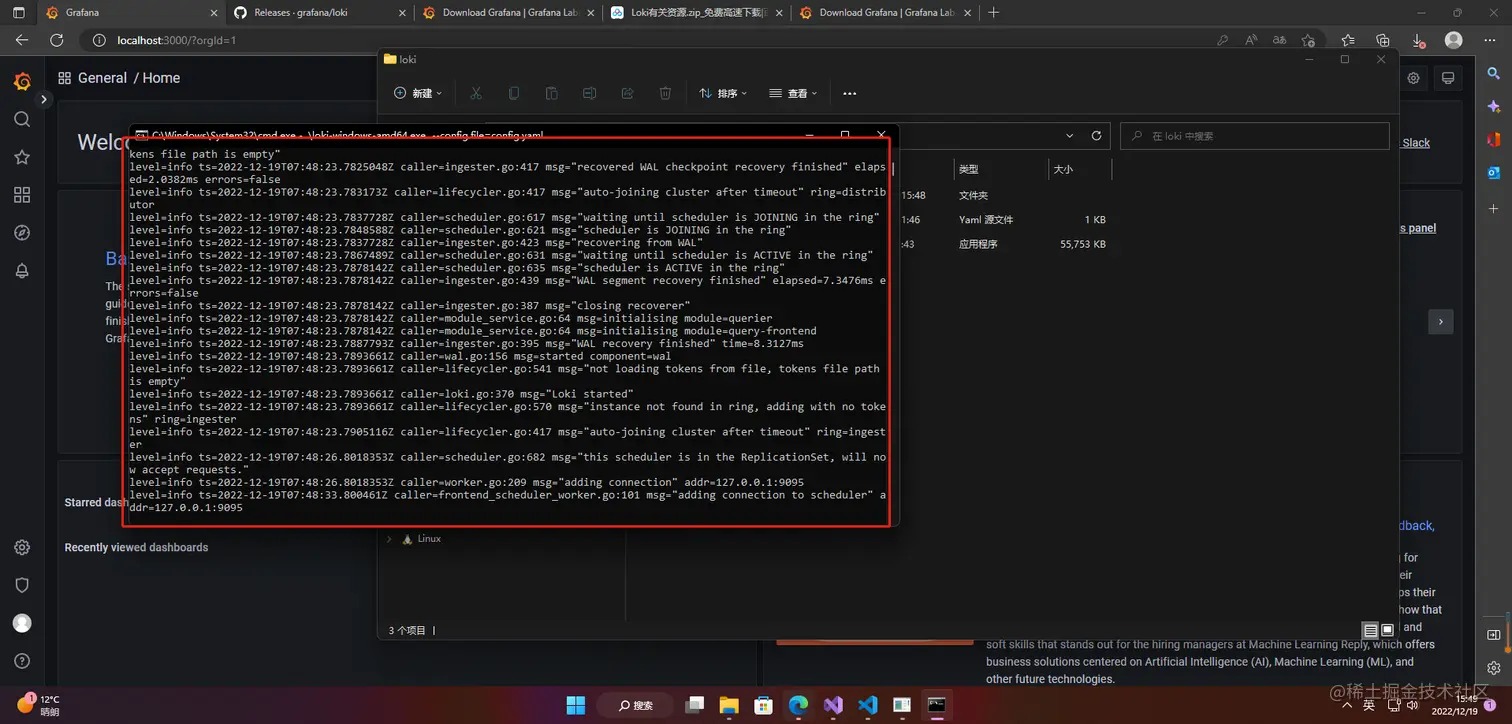Open Alerting bell icon in sidebar

(x=22, y=271)
